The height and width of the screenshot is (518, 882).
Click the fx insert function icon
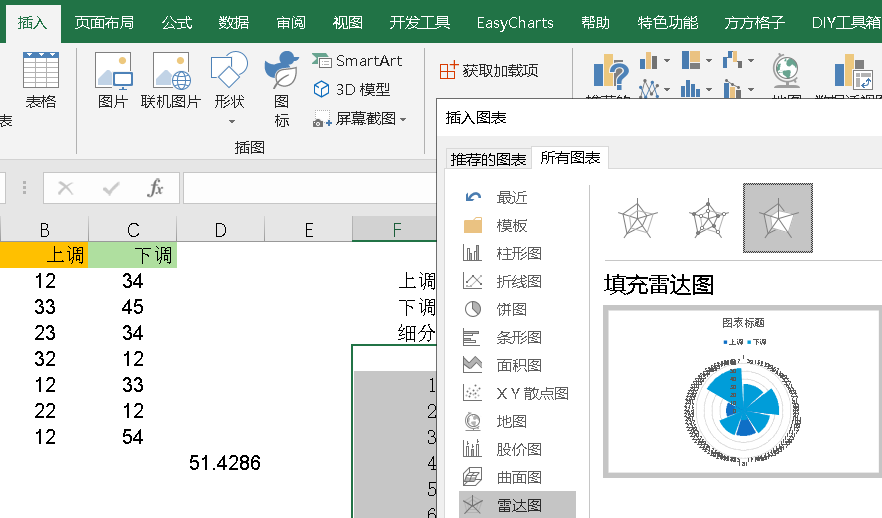tap(155, 188)
